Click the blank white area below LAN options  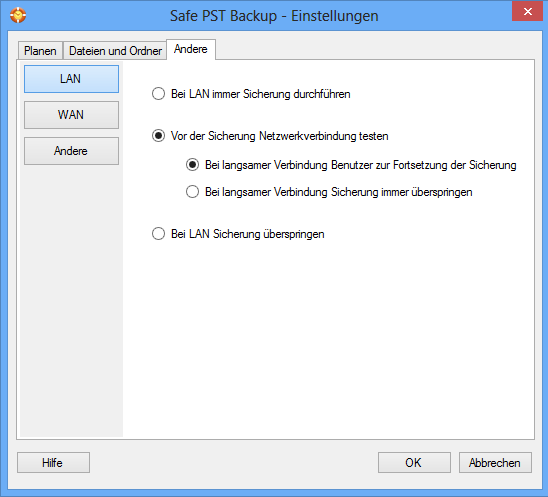coord(329,339)
